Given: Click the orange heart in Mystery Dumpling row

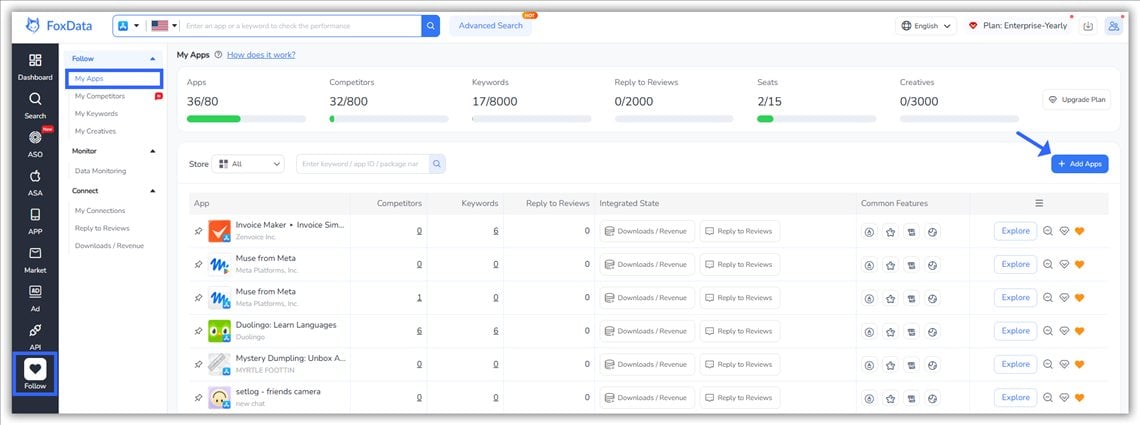Looking at the screenshot, I should 1079,365.
